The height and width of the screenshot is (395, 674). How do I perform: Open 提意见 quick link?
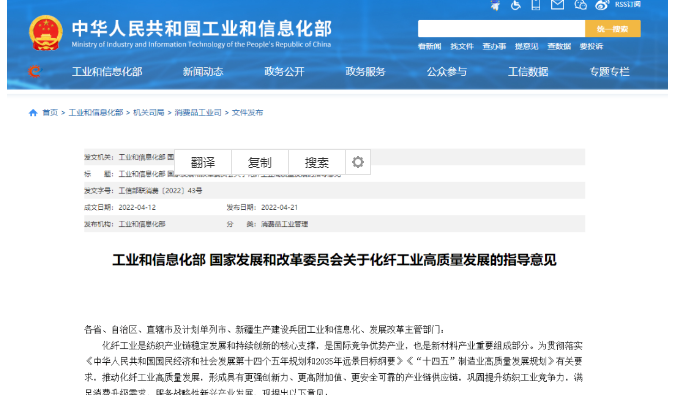[x=527, y=46]
